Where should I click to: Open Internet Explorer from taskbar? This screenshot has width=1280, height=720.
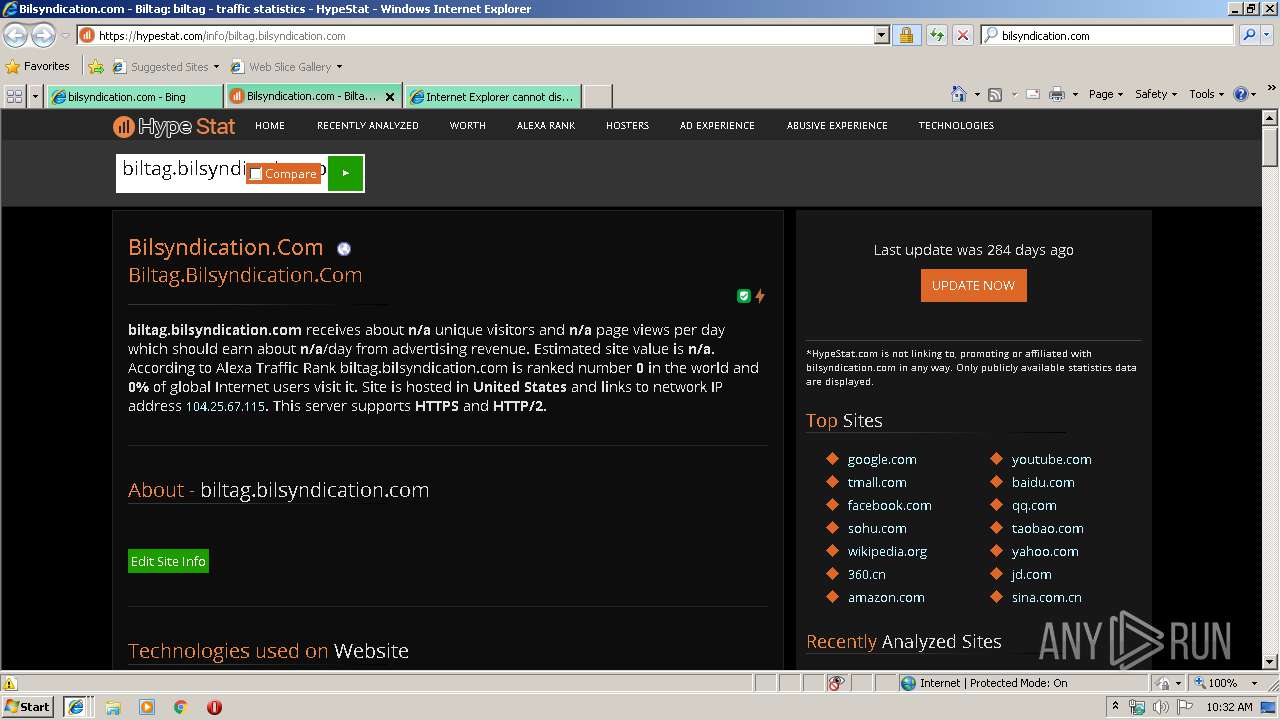[x=75, y=706]
